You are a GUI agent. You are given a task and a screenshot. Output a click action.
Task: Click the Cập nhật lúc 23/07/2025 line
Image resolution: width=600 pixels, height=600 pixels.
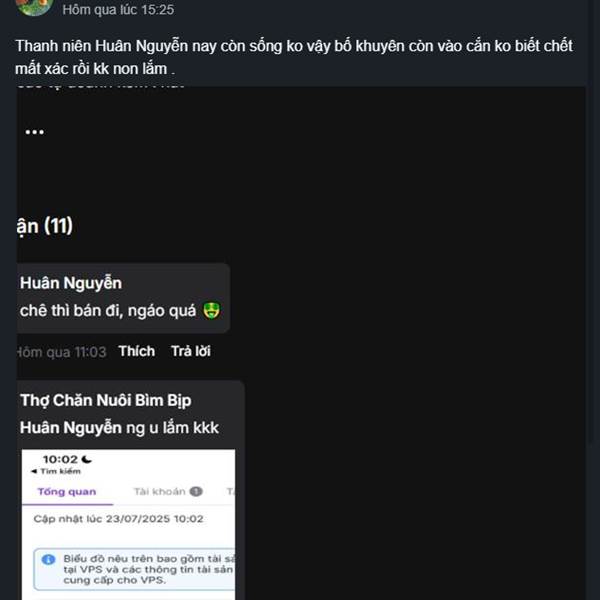pos(118,519)
